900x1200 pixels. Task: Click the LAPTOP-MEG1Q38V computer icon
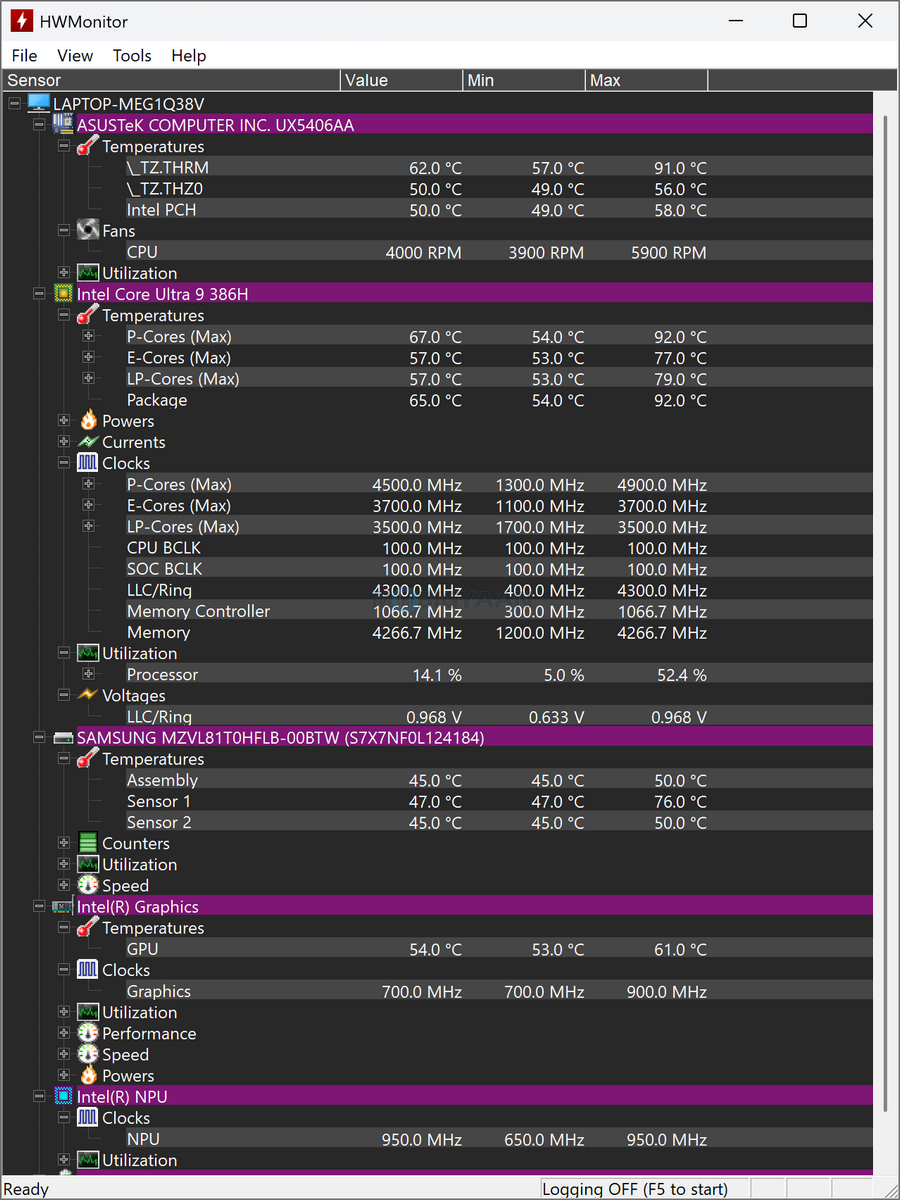[x=39, y=103]
